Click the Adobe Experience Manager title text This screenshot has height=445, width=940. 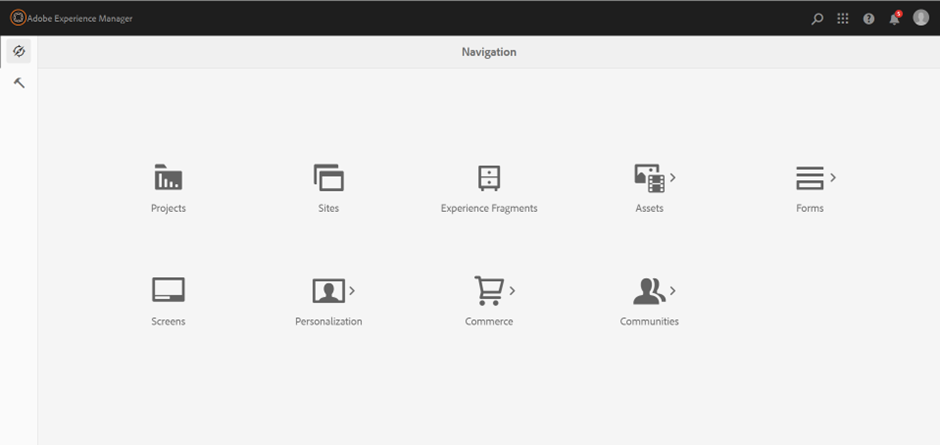80,19
